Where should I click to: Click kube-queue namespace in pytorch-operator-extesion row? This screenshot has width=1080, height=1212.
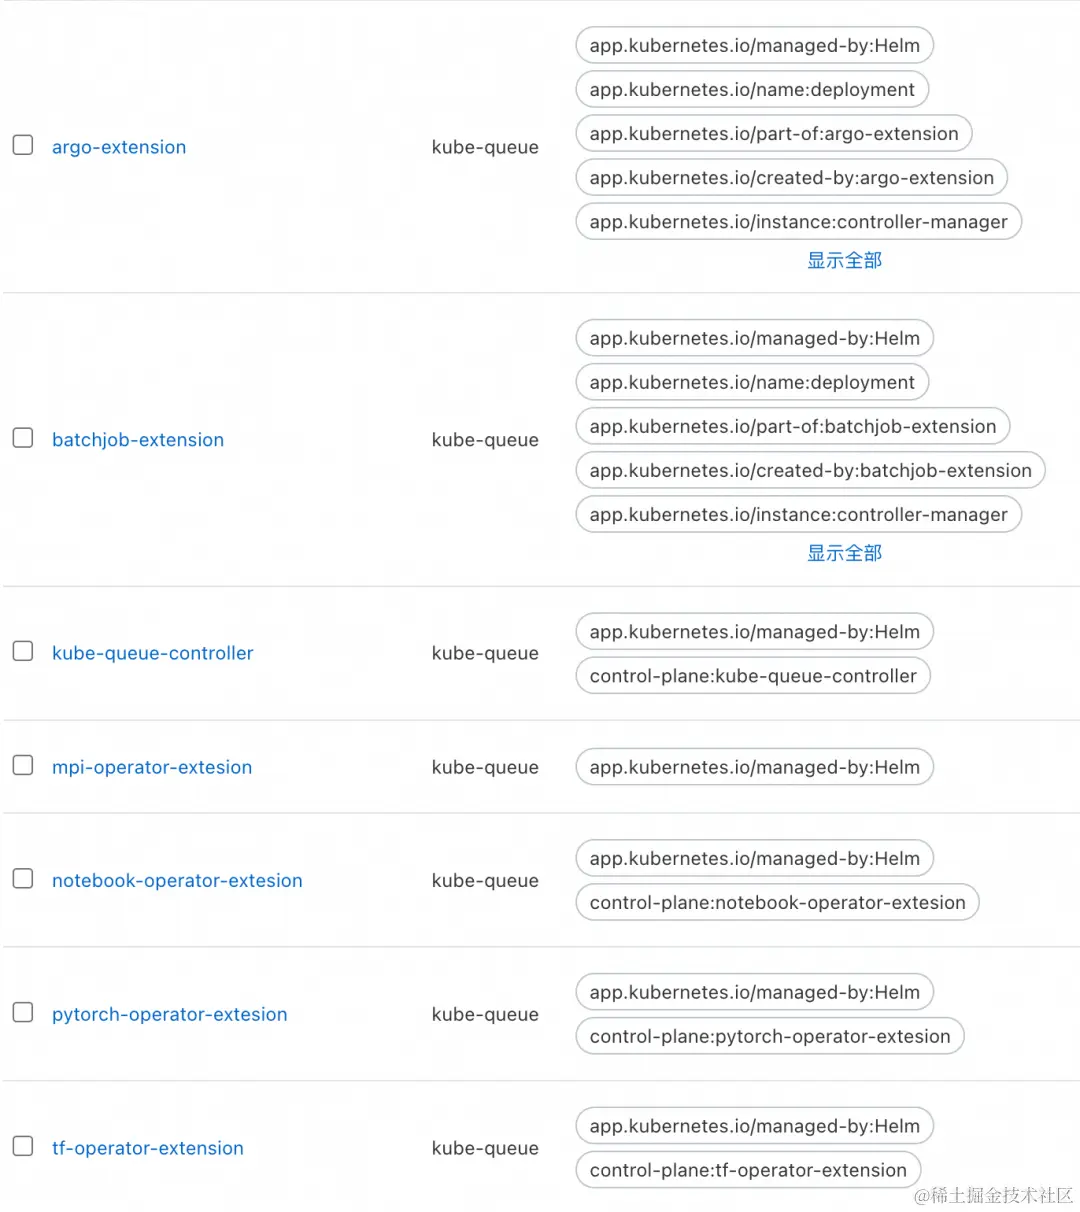tap(485, 1014)
